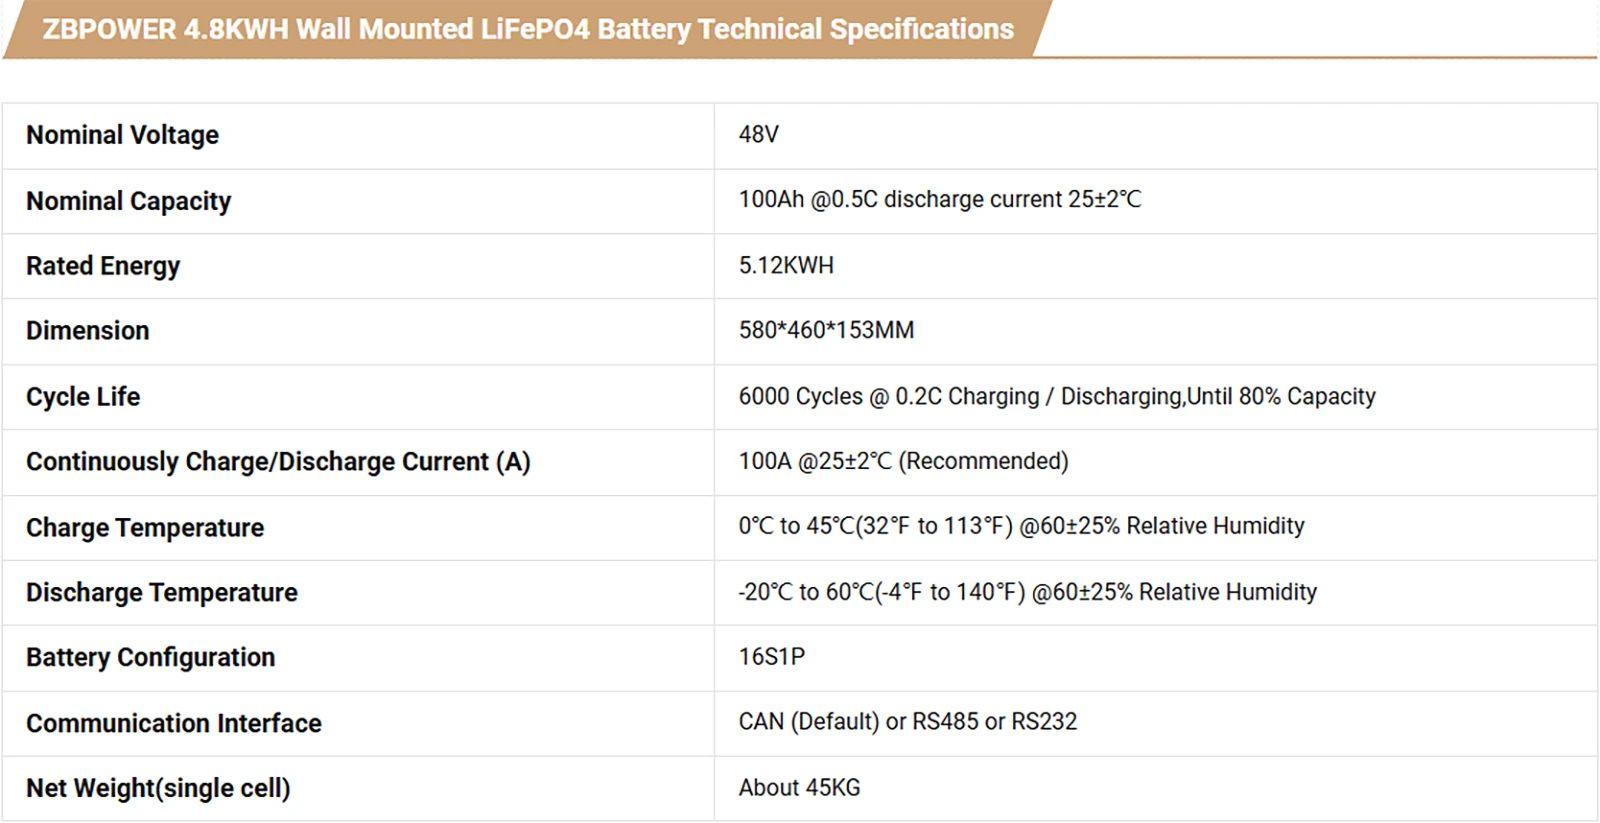1600x823 pixels.
Task: Click the ZBPOWER 4.8KWH specifications title banner
Action: coord(528,29)
